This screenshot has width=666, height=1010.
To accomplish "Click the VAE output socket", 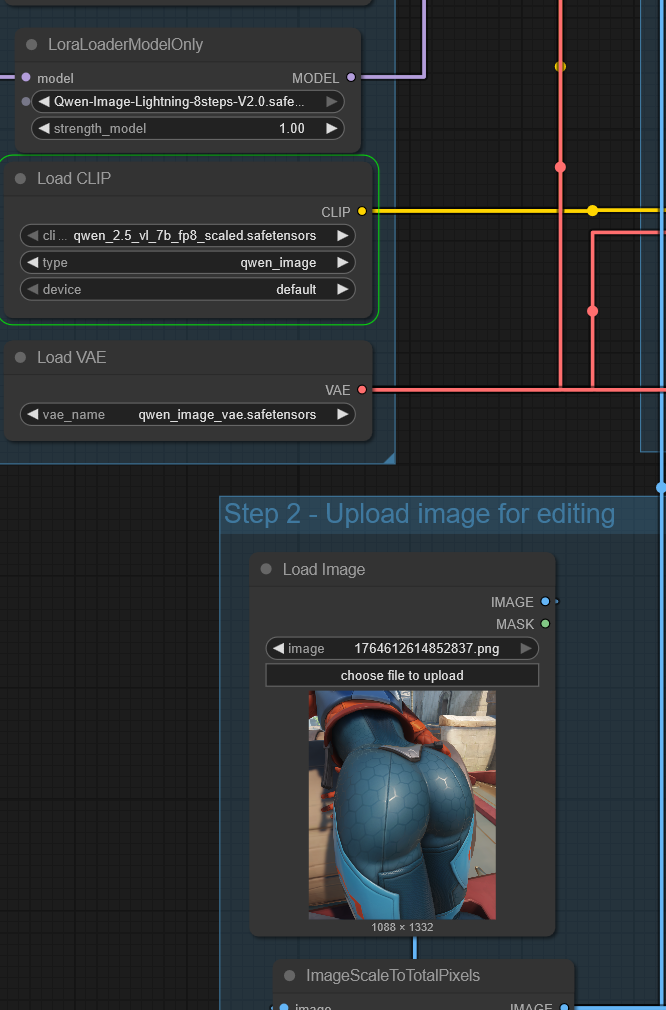I will click(x=362, y=390).
